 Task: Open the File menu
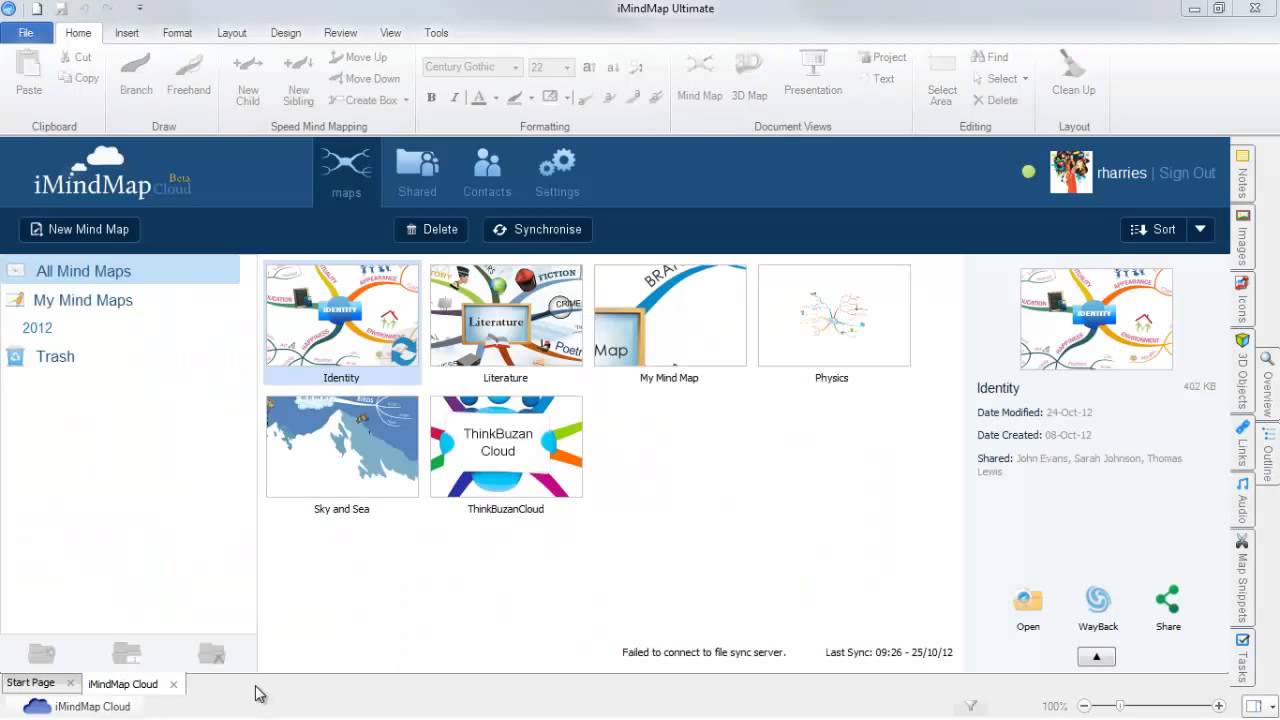tap(26, 33)
